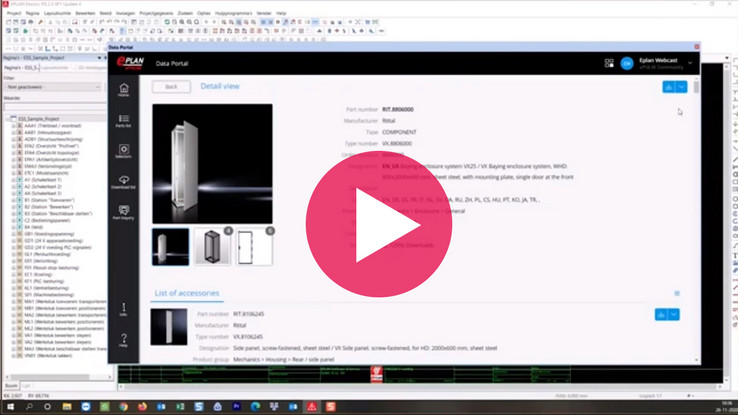Click the side panel accessory image
Image resolution: width=738 pixels, height=415 pixels.
(x=169, y=327)
